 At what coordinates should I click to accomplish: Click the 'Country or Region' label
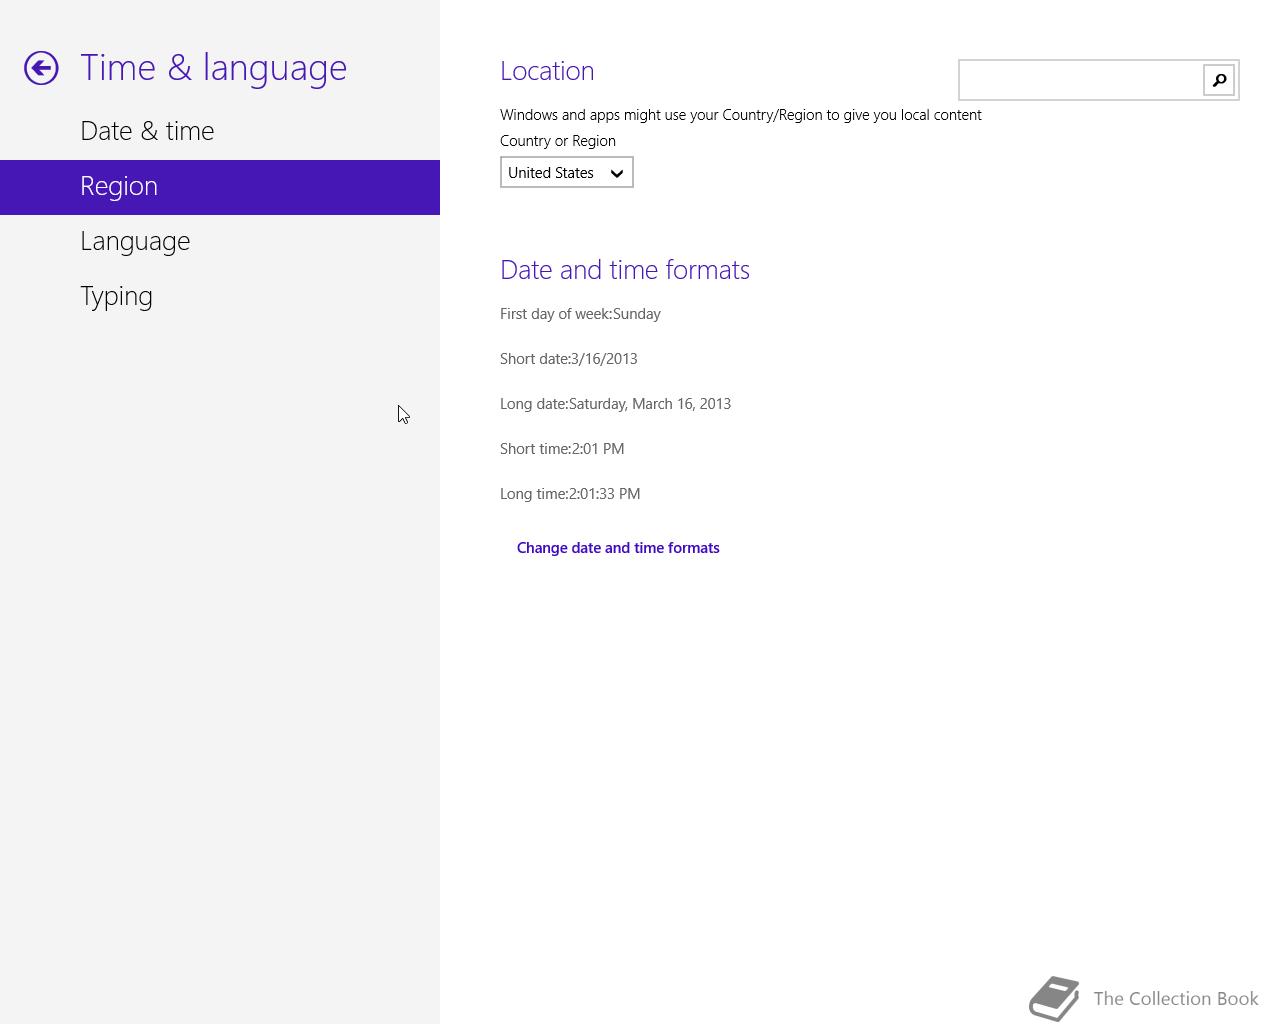coord(558,141)
